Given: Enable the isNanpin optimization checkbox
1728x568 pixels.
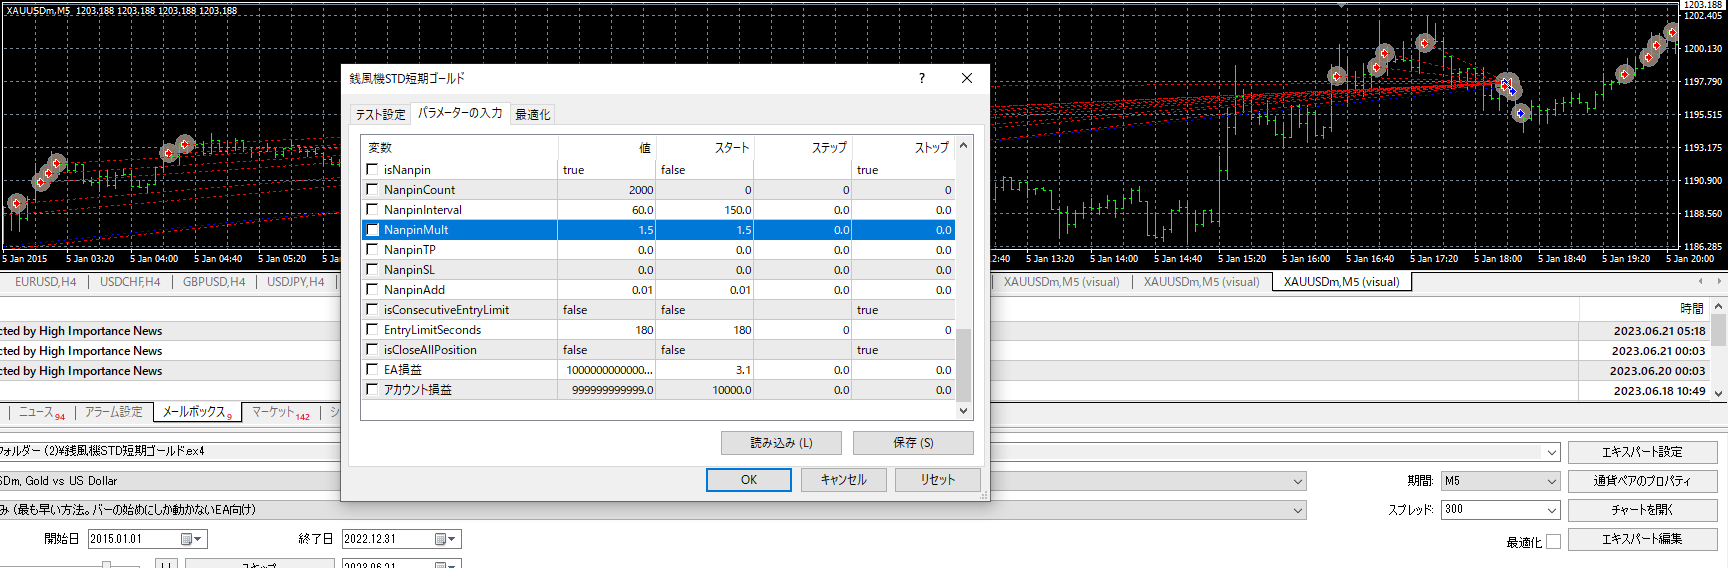Looking at the screenshot, I should coord(373,170).
